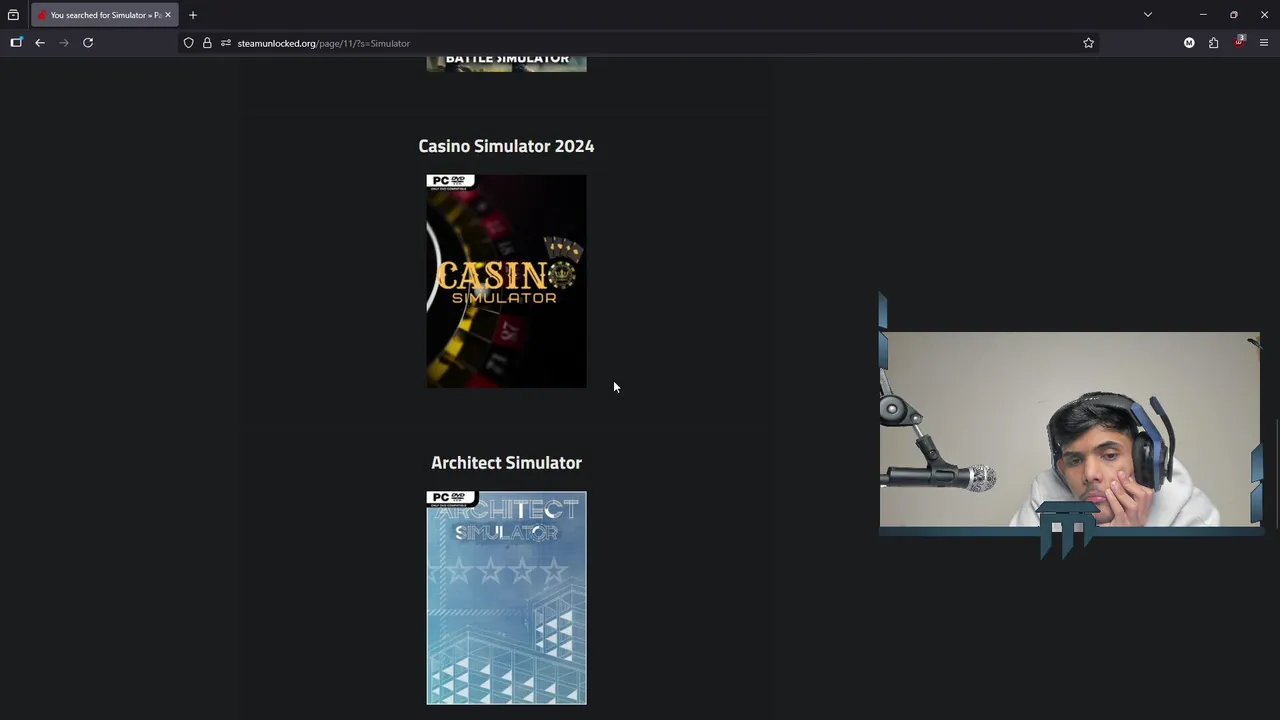
Task: Click the Architect Simulator cover thumbnail
Action: pos(506,598)
